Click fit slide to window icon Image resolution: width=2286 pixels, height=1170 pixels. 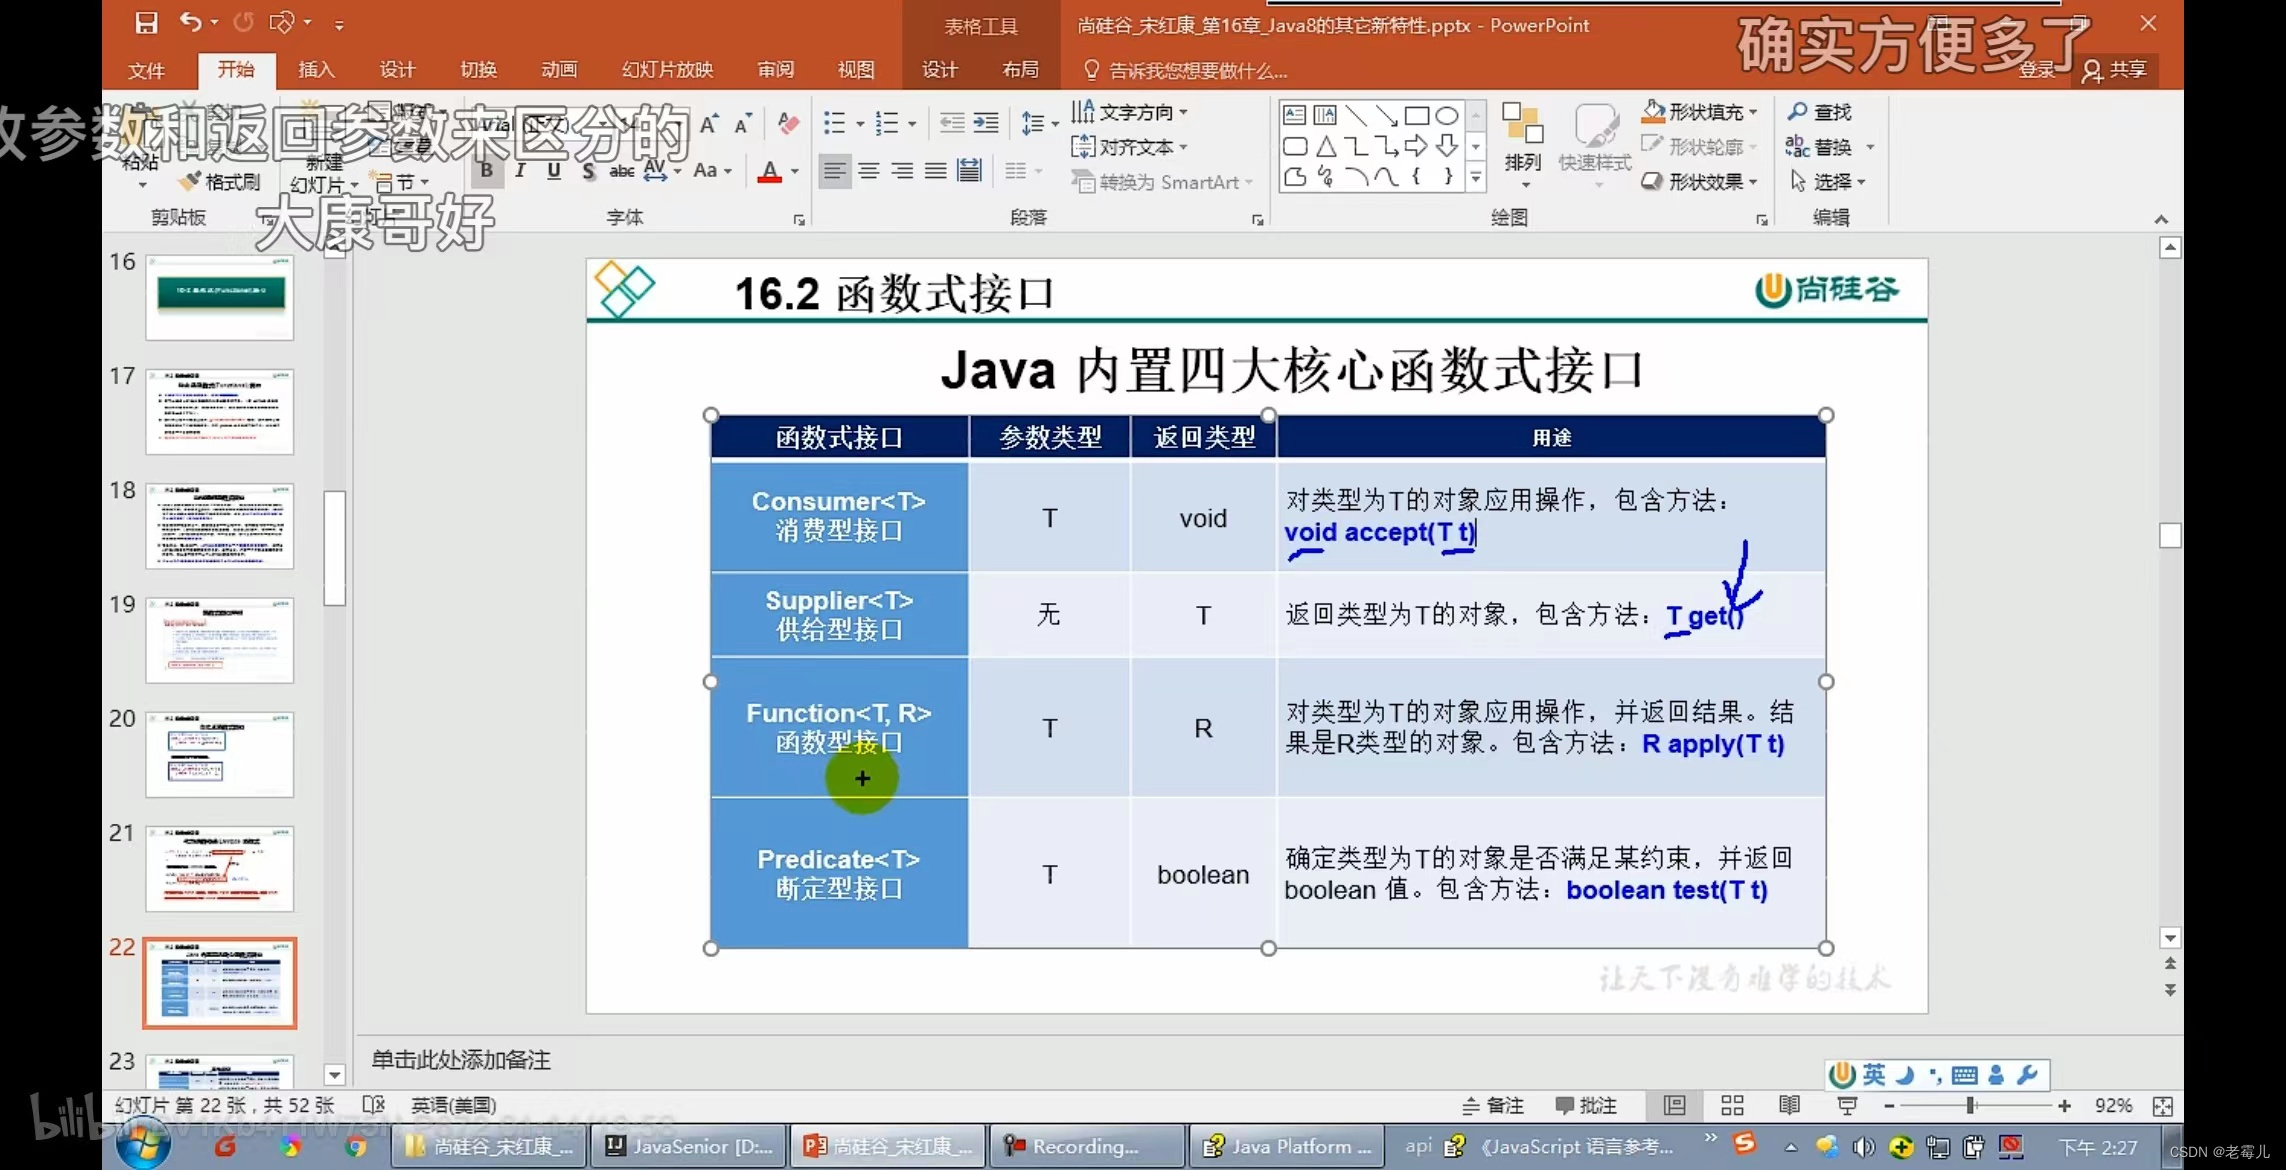tap(2163, 1106)
